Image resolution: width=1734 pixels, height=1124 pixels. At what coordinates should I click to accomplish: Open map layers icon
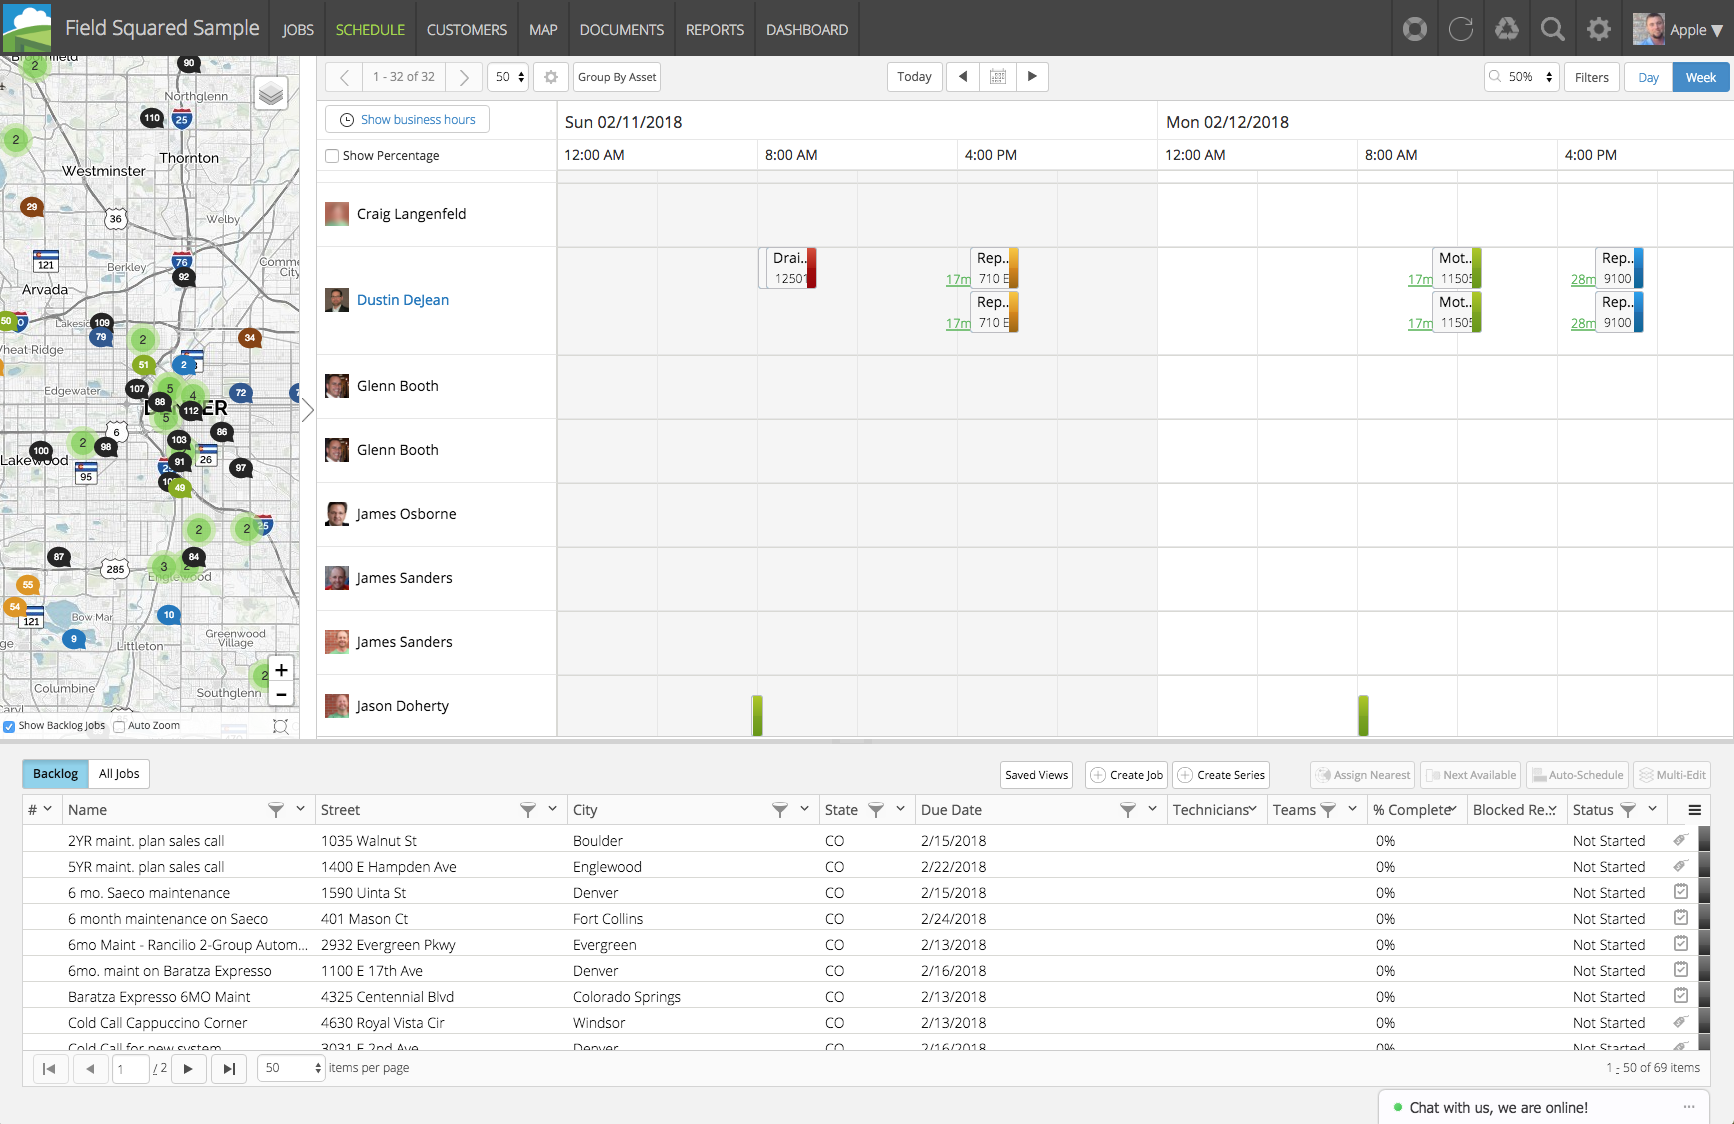click(271, 94)
